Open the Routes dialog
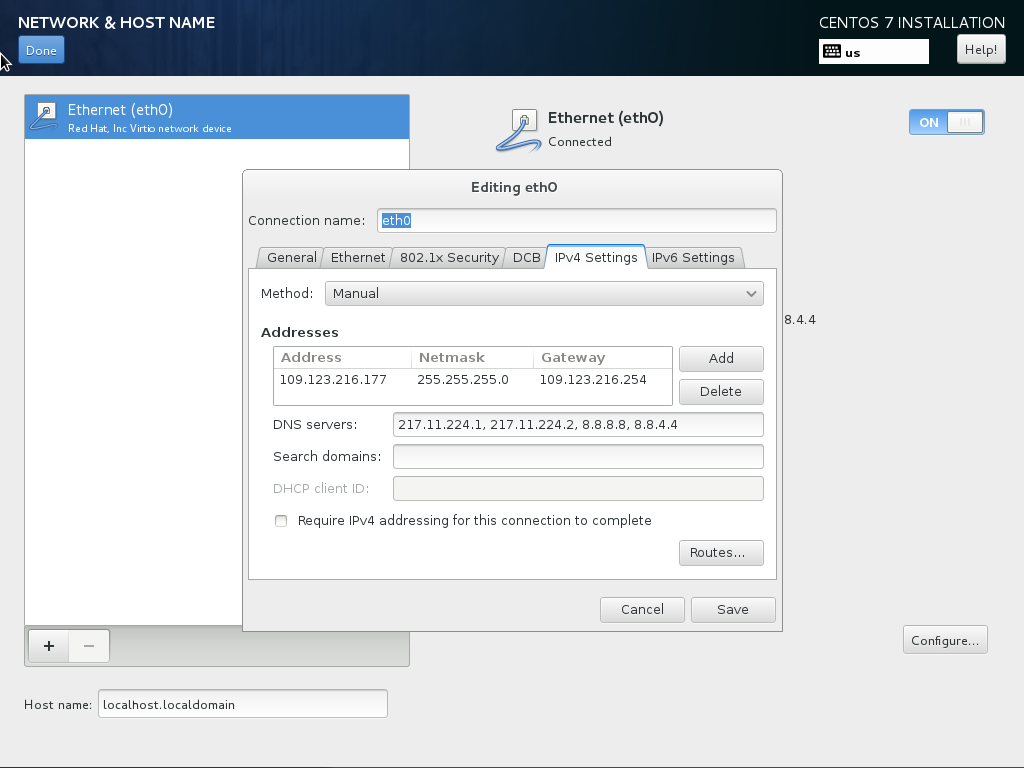1024x768 pixels. (721, 552)
